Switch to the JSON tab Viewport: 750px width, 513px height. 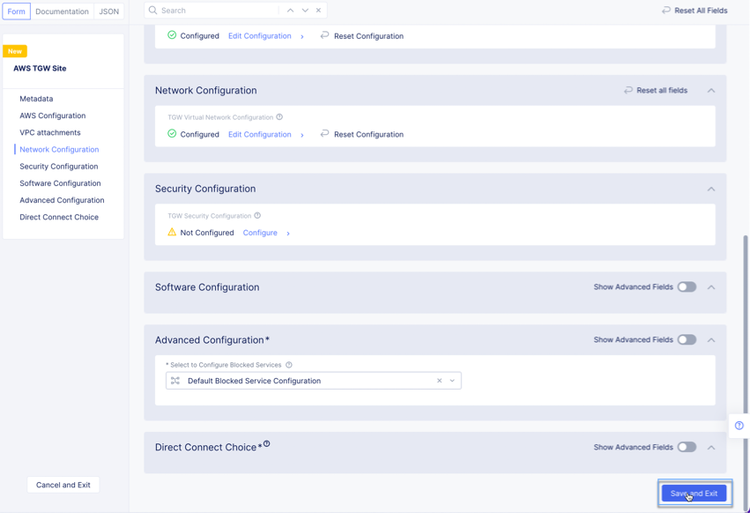point(109,11)
